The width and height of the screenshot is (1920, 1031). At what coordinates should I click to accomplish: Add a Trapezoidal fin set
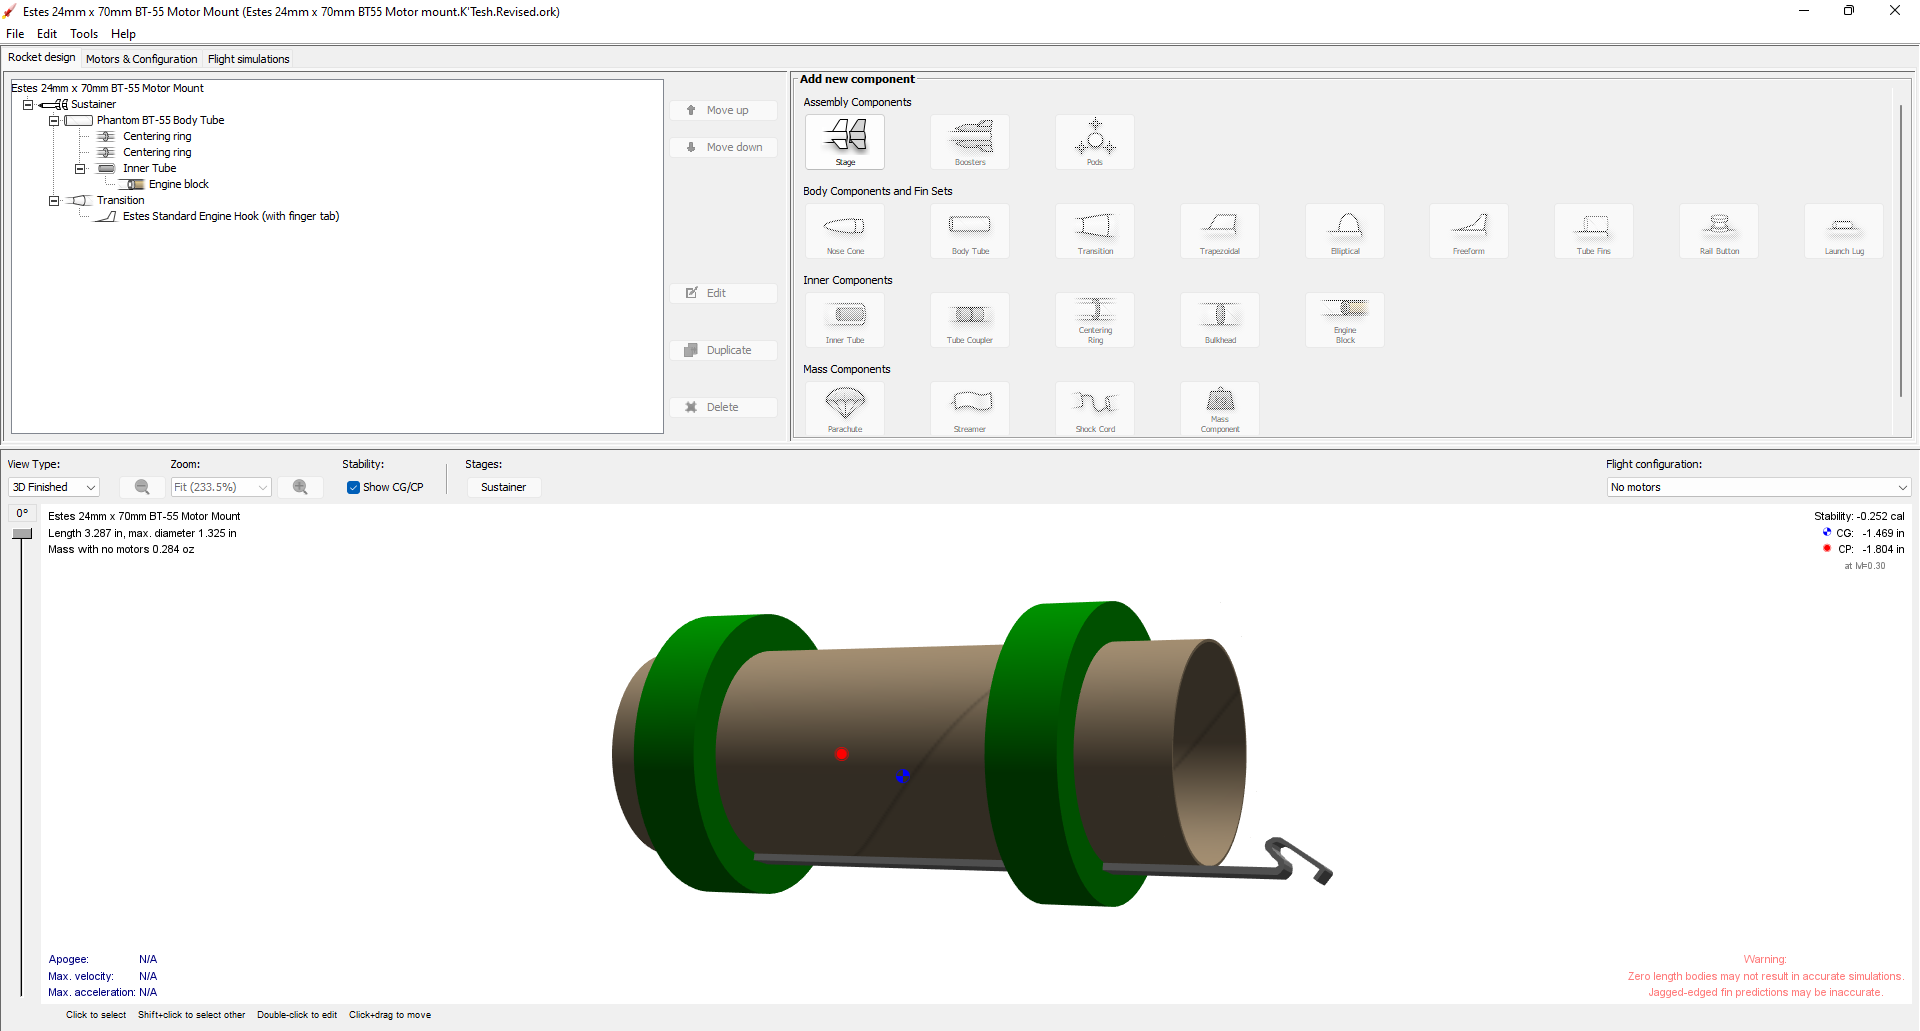click(1220, 231)
